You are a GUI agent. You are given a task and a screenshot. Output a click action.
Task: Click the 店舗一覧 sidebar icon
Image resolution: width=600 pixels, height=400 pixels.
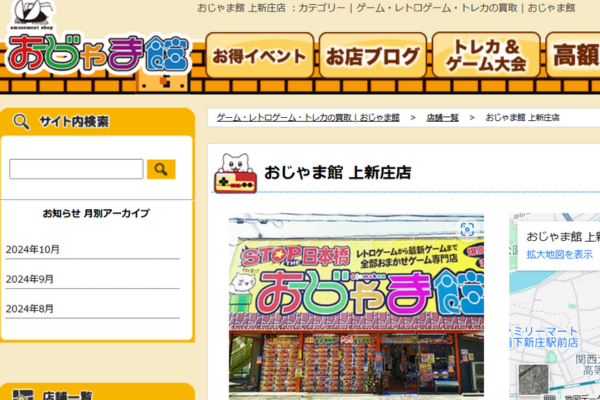click(23, 395)
